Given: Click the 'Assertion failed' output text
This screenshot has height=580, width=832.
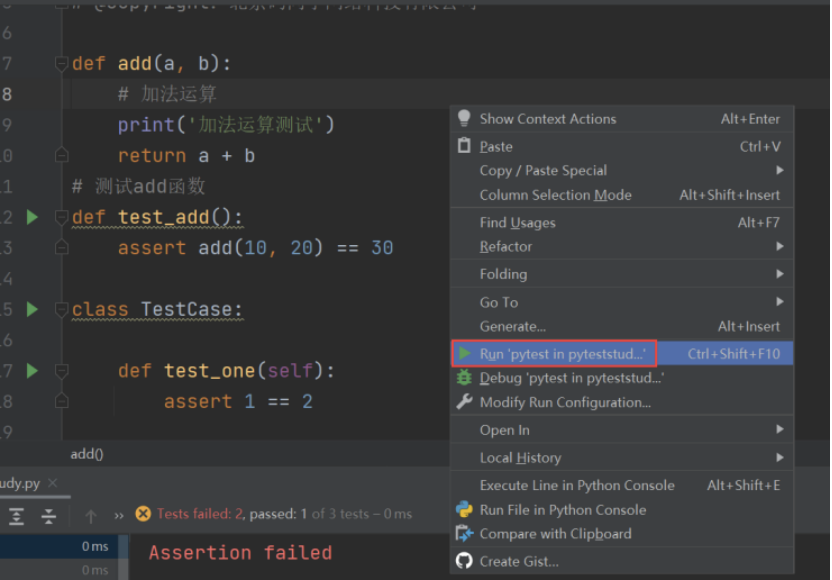Looking at the screenshot, I should [240, 552].
